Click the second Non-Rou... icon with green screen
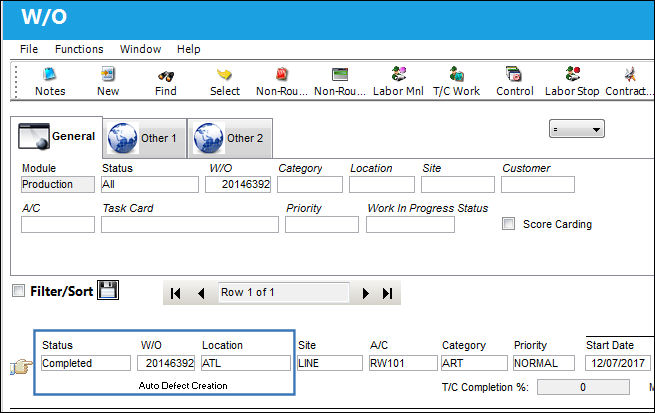The image size is (655, 413). (x=340, y=74)
